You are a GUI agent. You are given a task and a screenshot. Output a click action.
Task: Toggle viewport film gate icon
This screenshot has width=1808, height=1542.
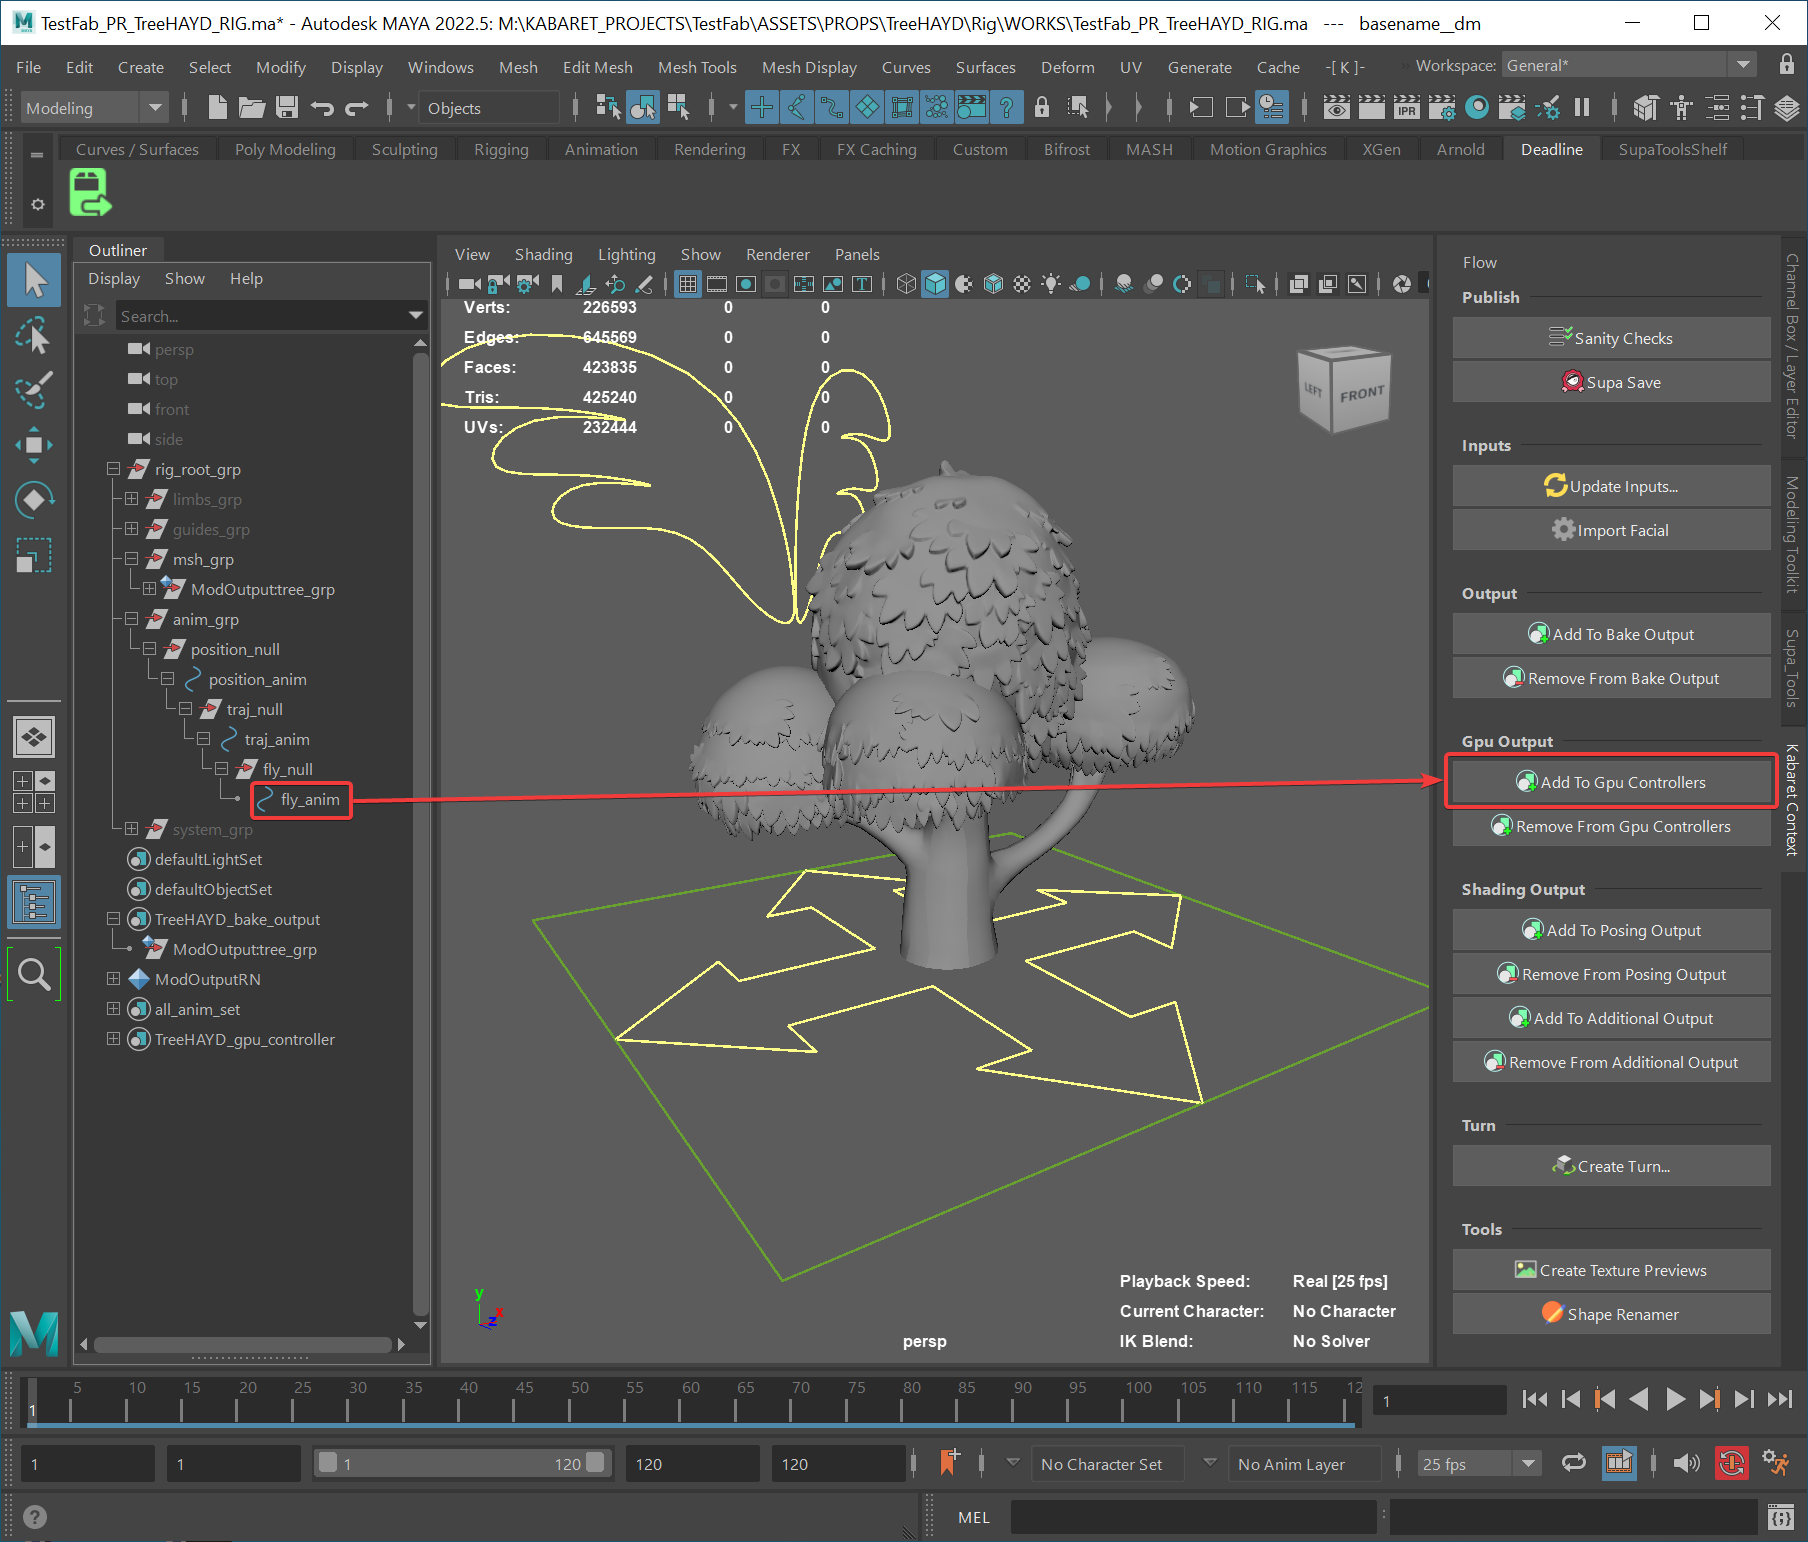tap(716, 284)
